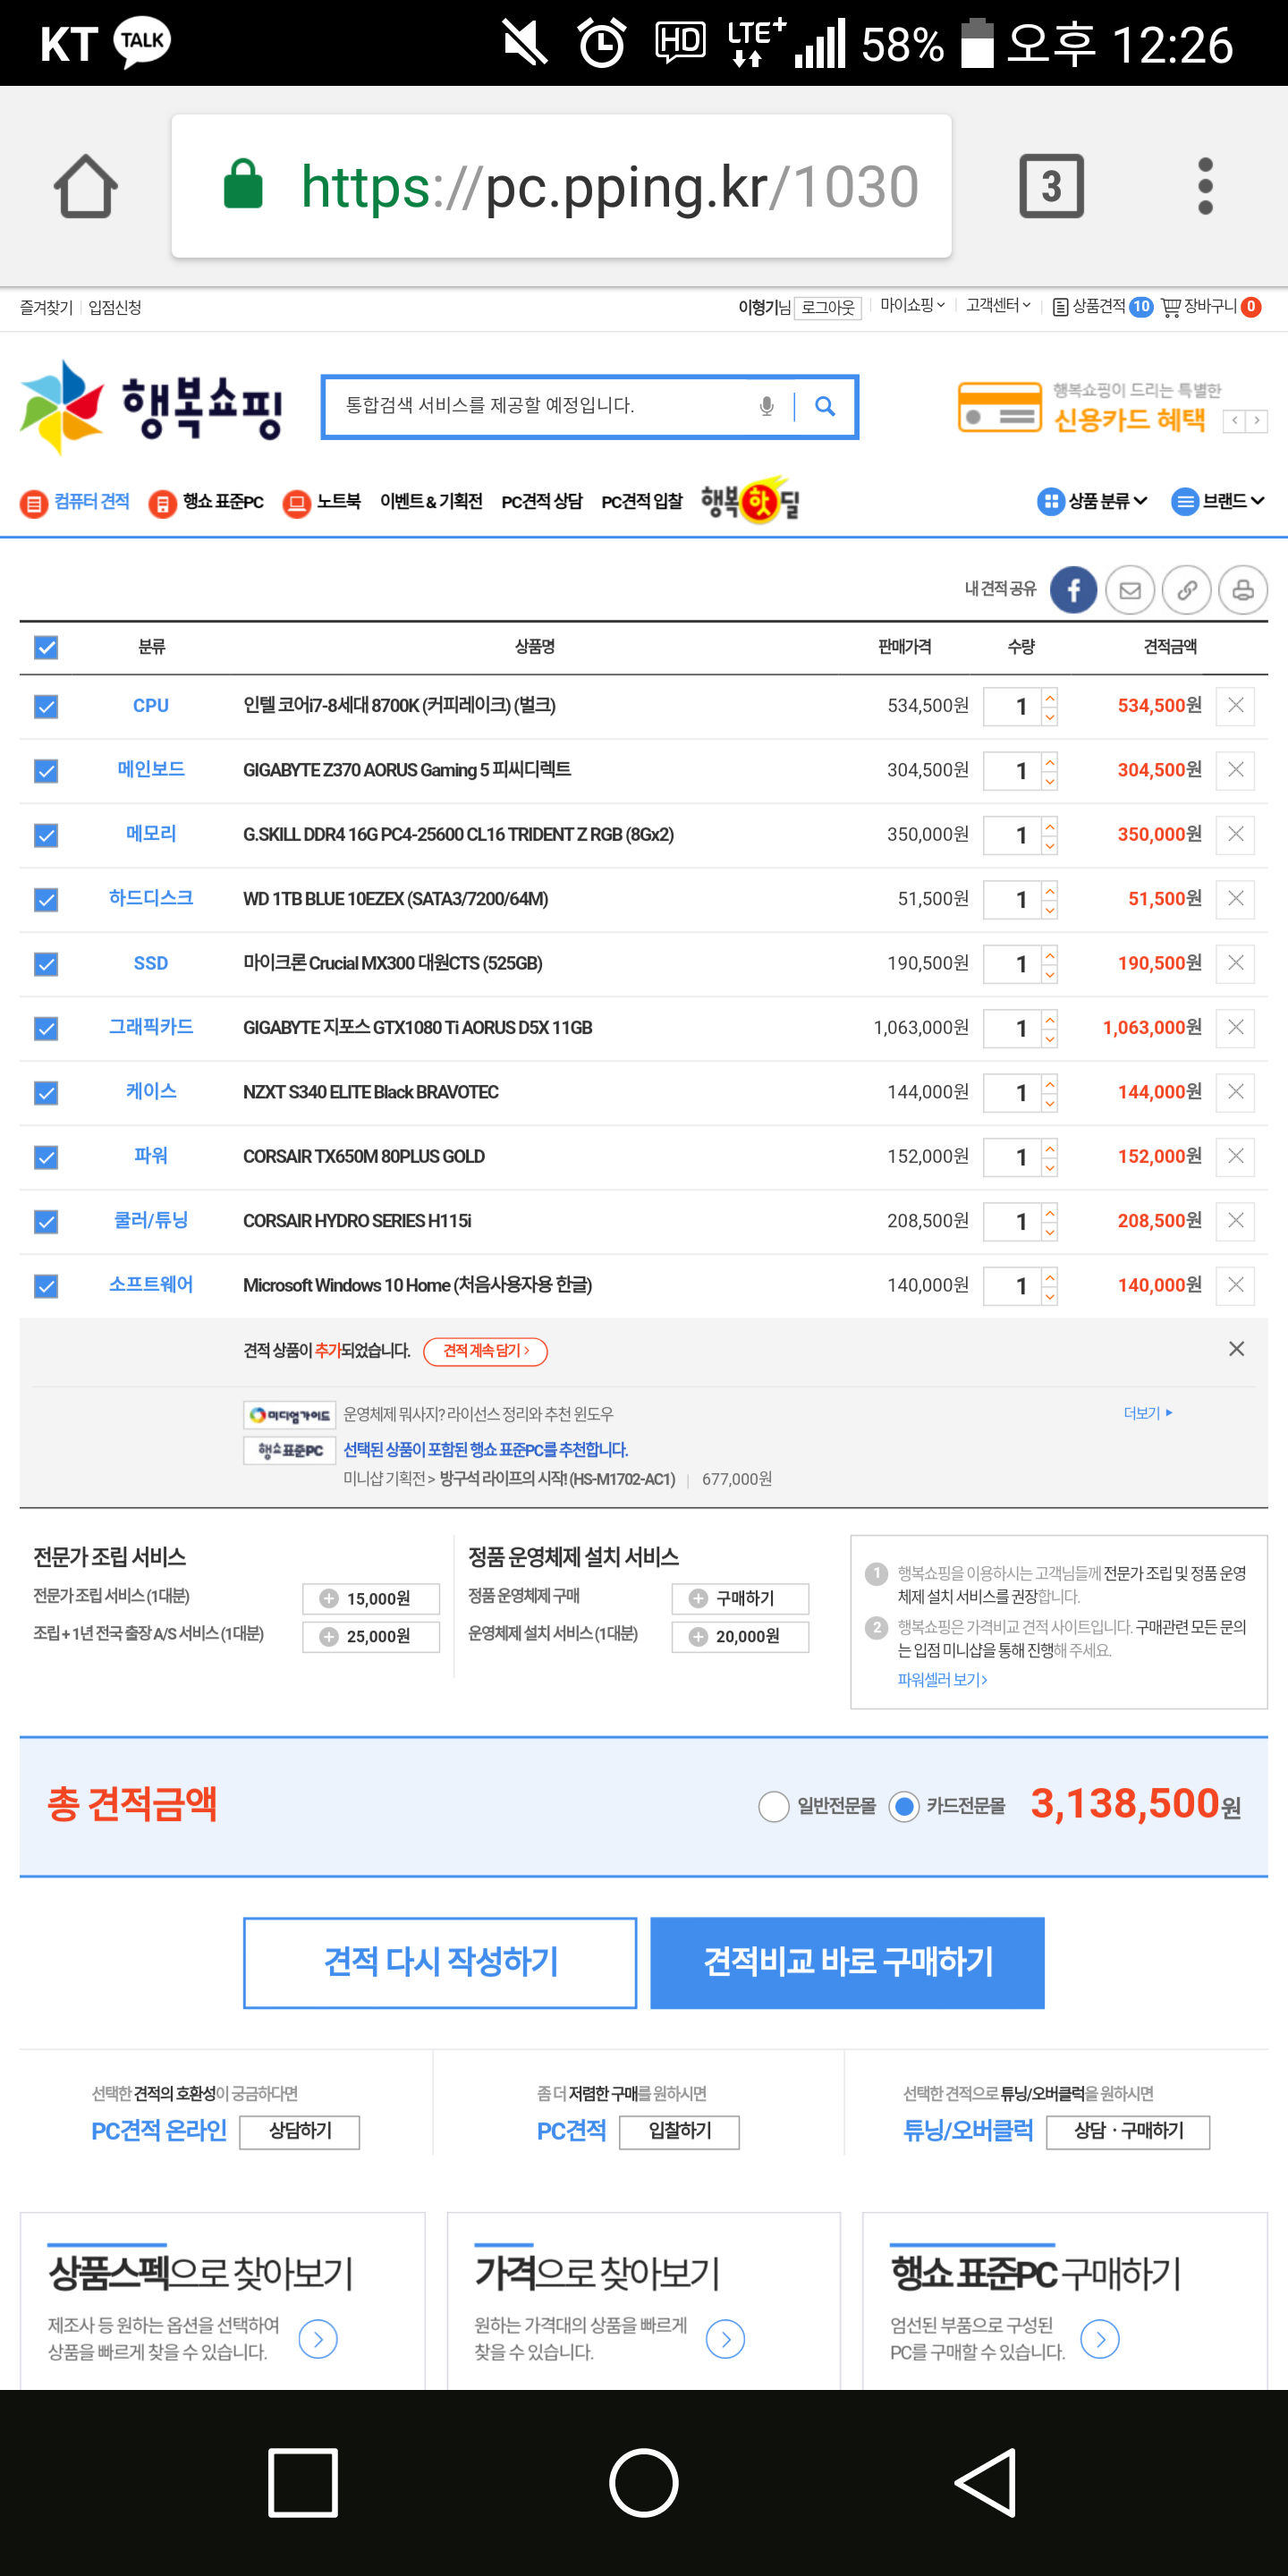This screenshot has width=1288, height=2576.
Task: Remove the 파워 row with X
Action: 1236,1156
